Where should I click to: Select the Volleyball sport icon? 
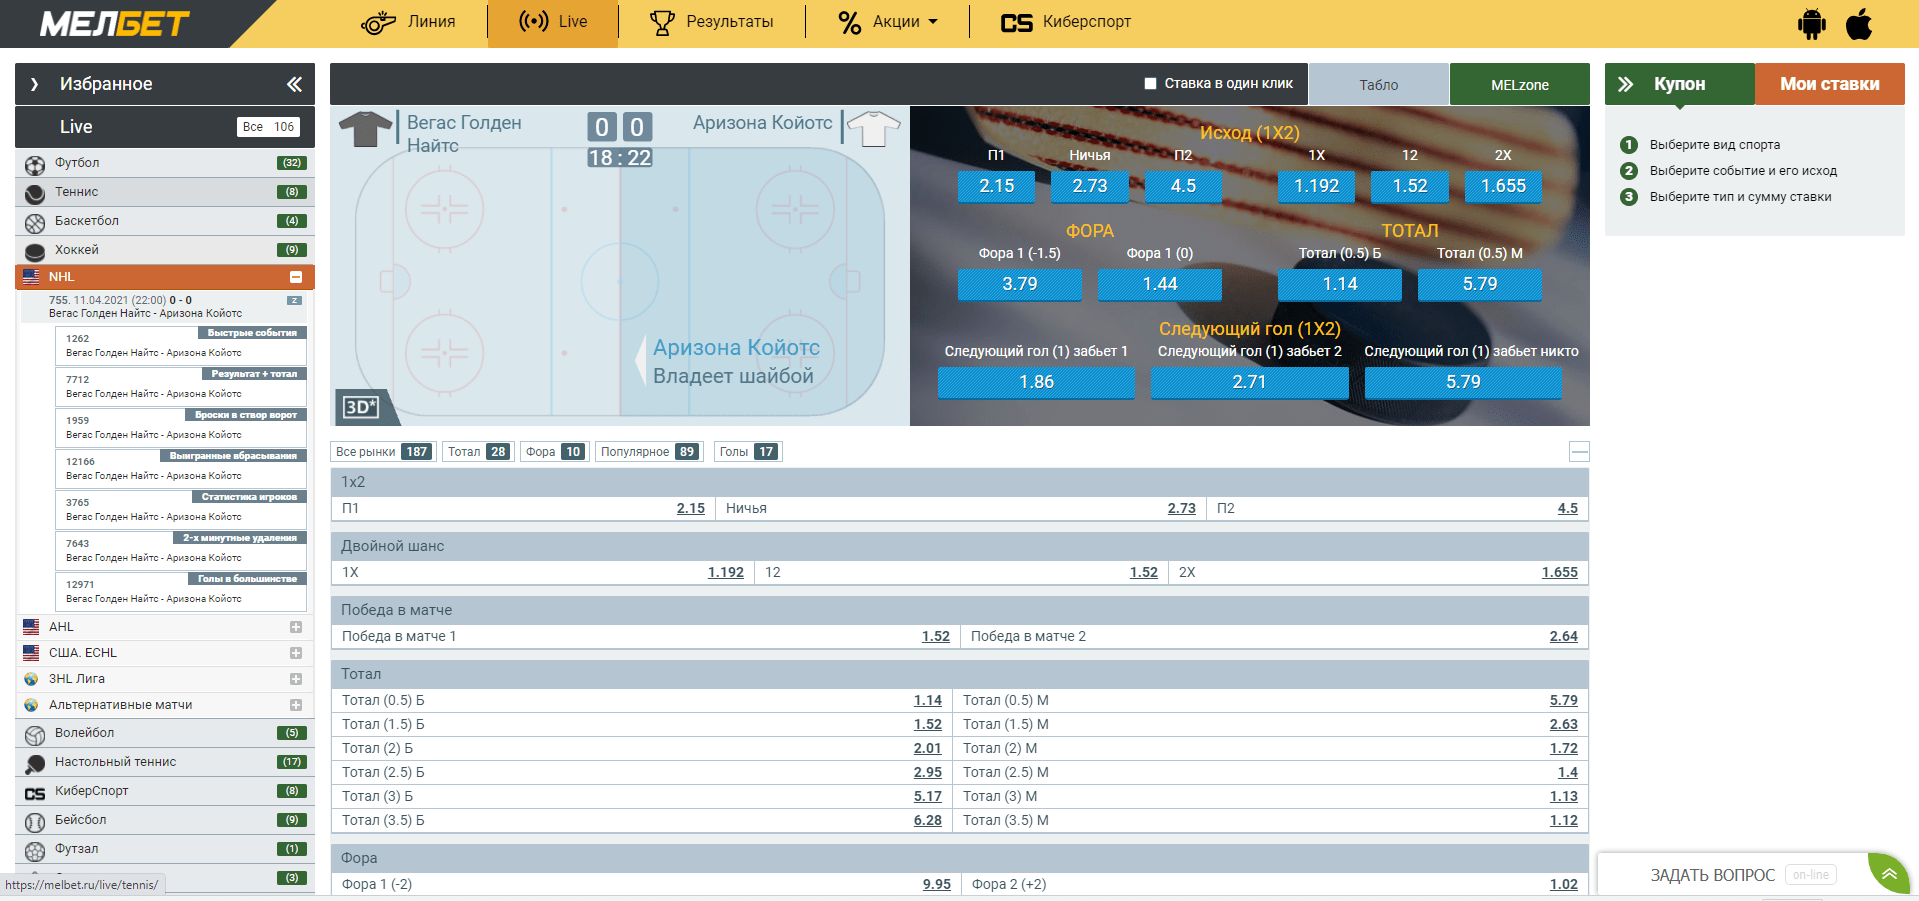35,735
